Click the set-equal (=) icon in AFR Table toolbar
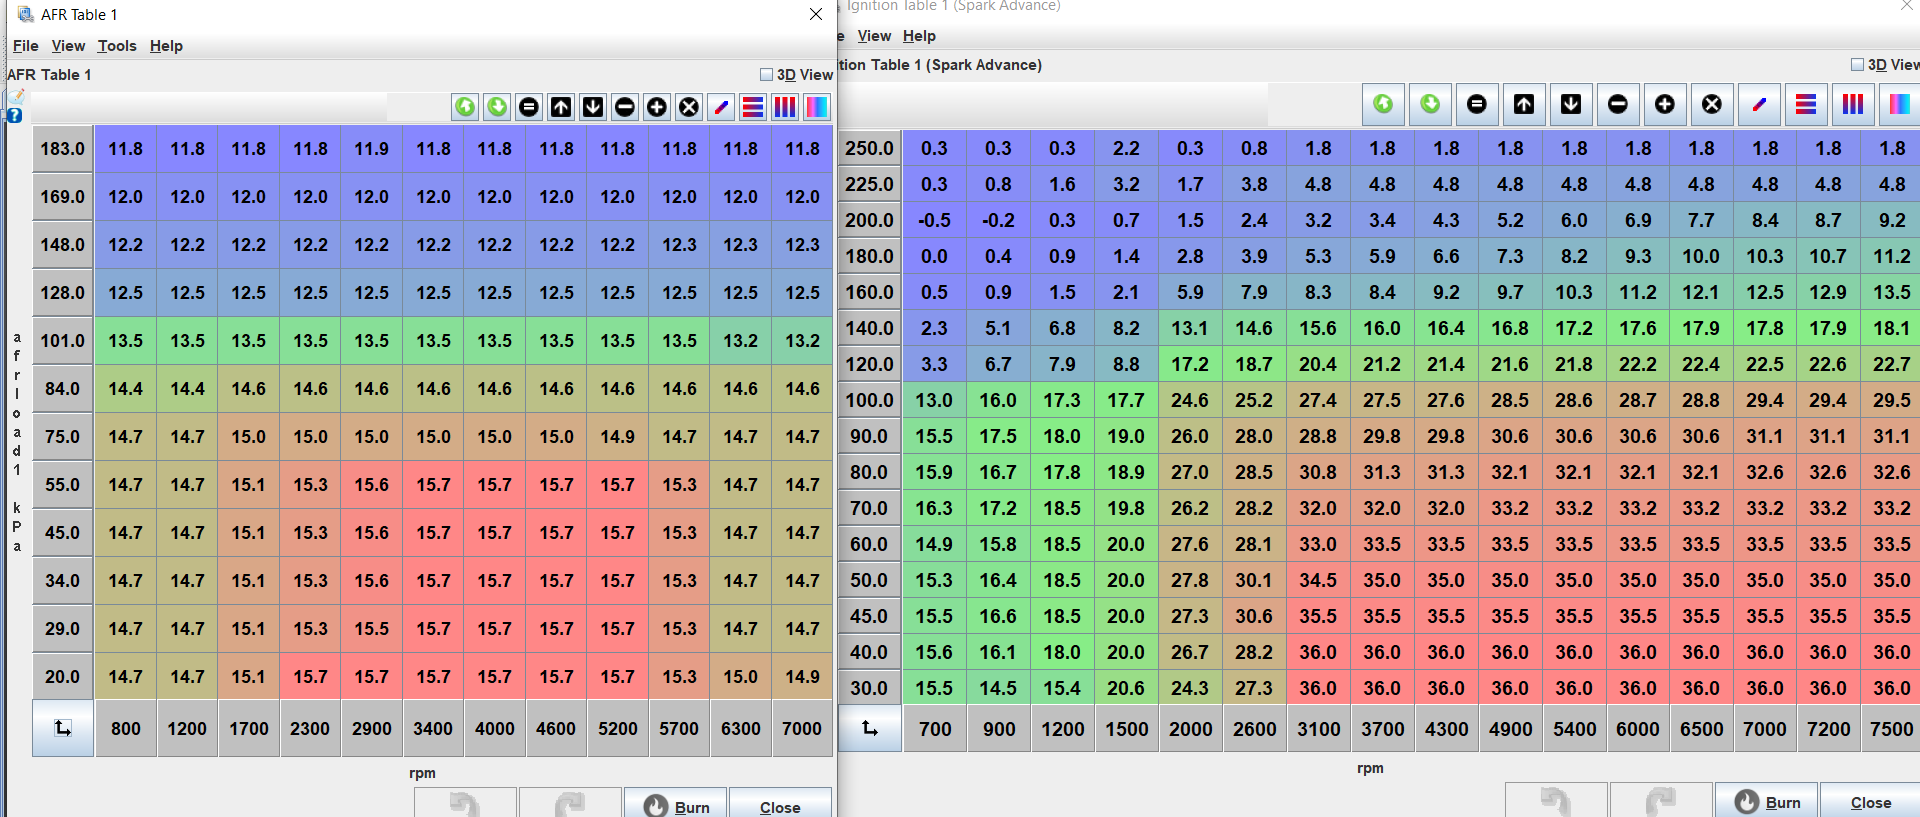1920x817 pixels. (x=529, y=107)
